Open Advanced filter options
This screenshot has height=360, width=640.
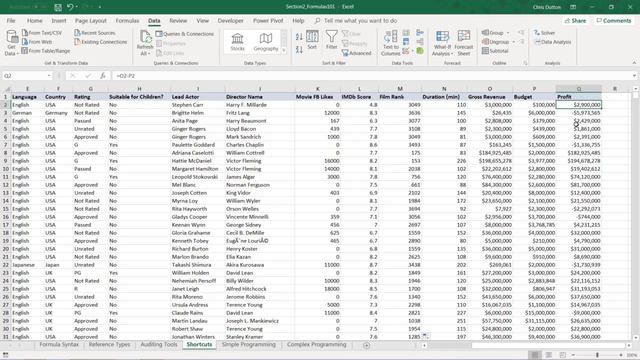(356, 53)
